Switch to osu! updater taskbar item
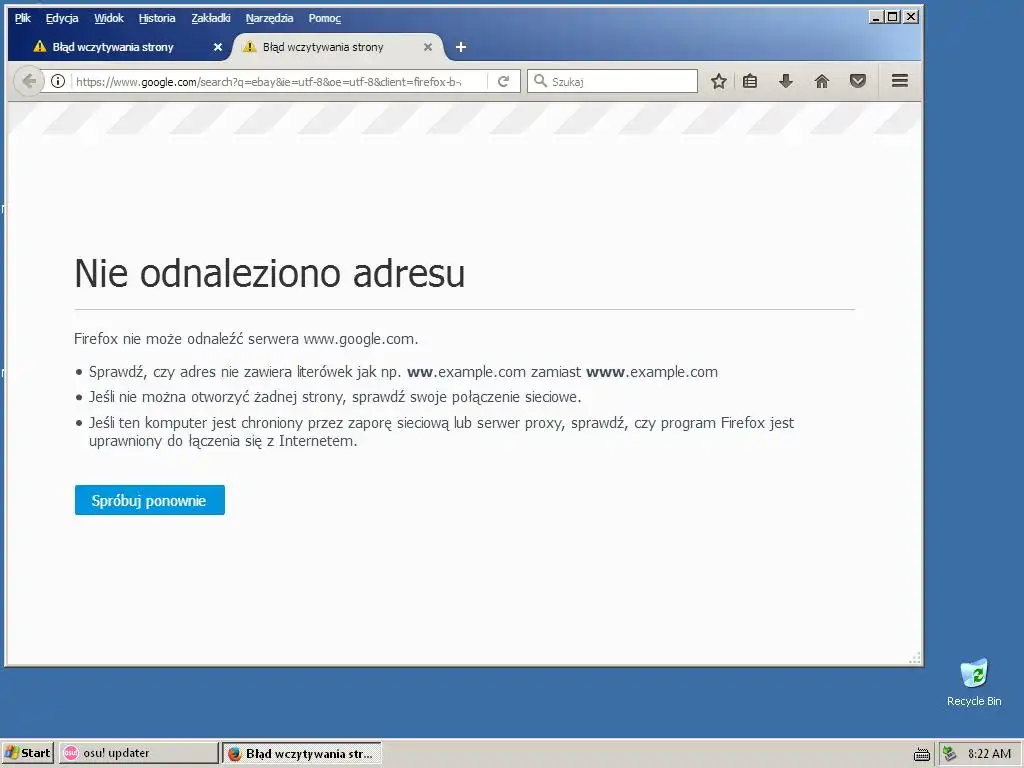Image resolution: width=1024 pixels, height=768 pixels. tap(138, 753)
